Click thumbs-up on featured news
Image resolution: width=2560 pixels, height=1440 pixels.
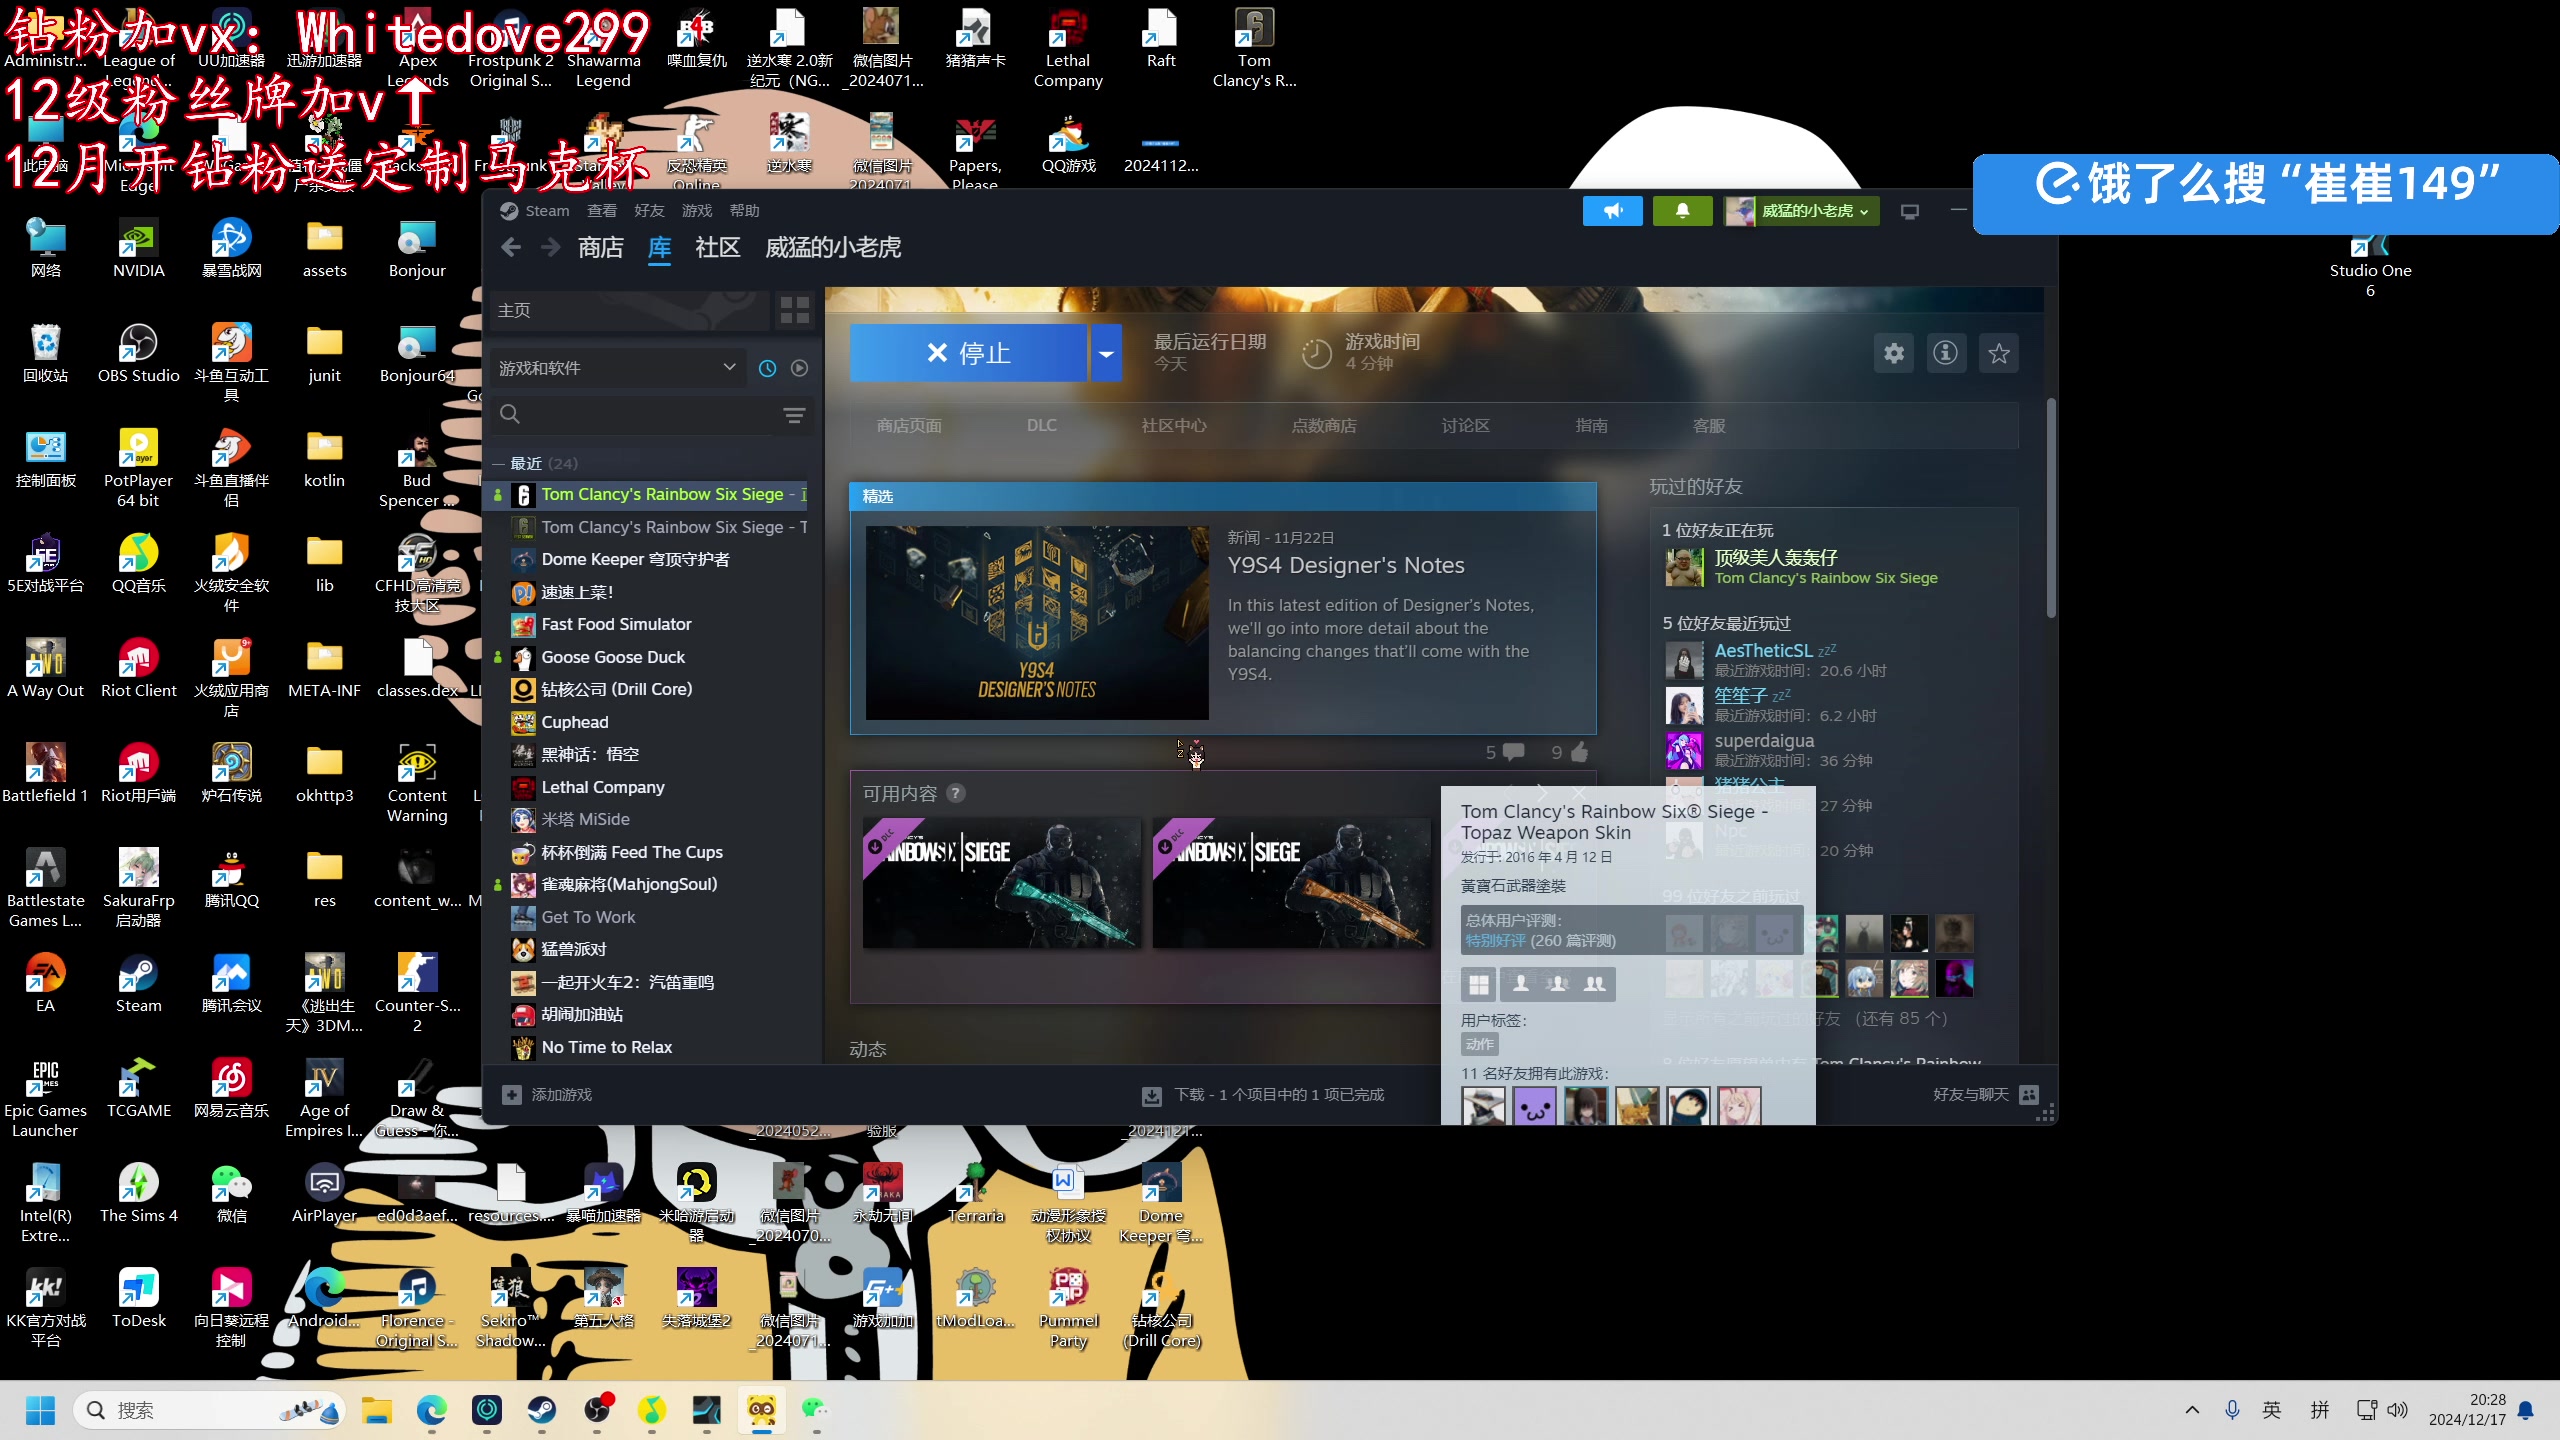coord(1579,751)
